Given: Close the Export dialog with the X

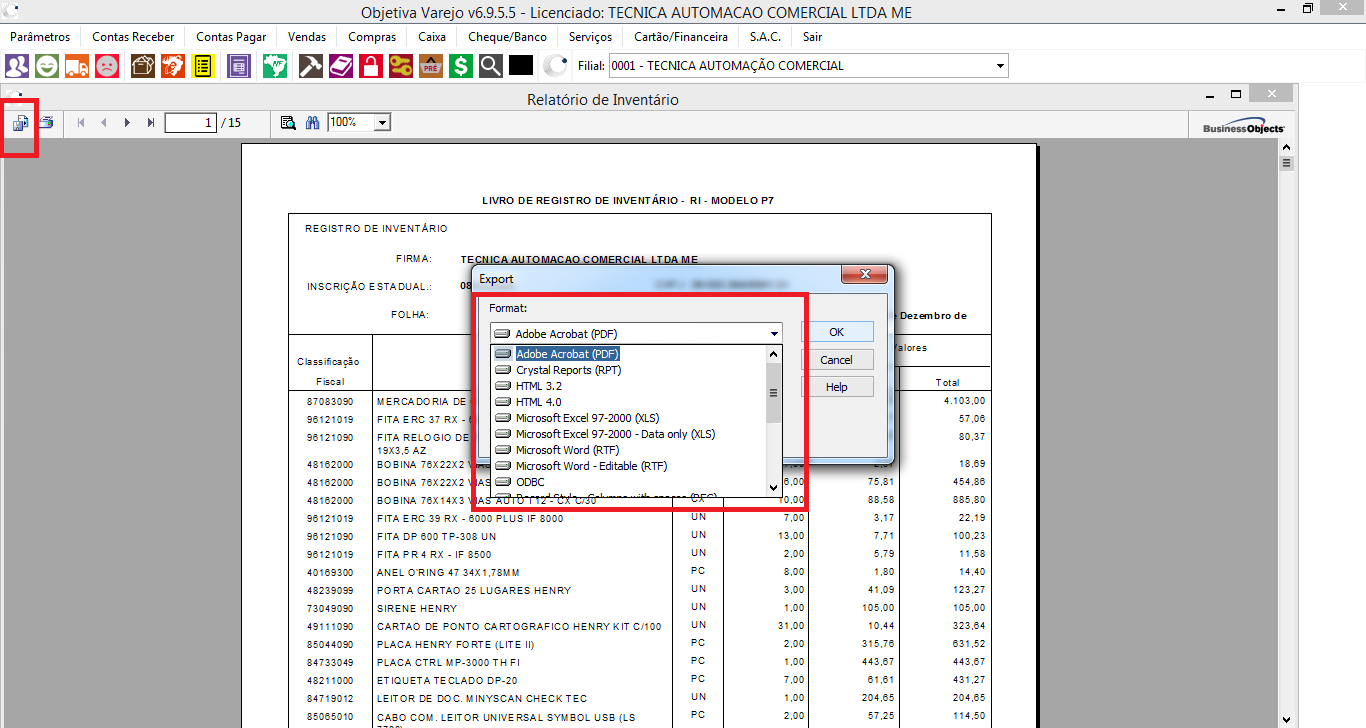Looking at the screenshot, I should pos(865,275).
